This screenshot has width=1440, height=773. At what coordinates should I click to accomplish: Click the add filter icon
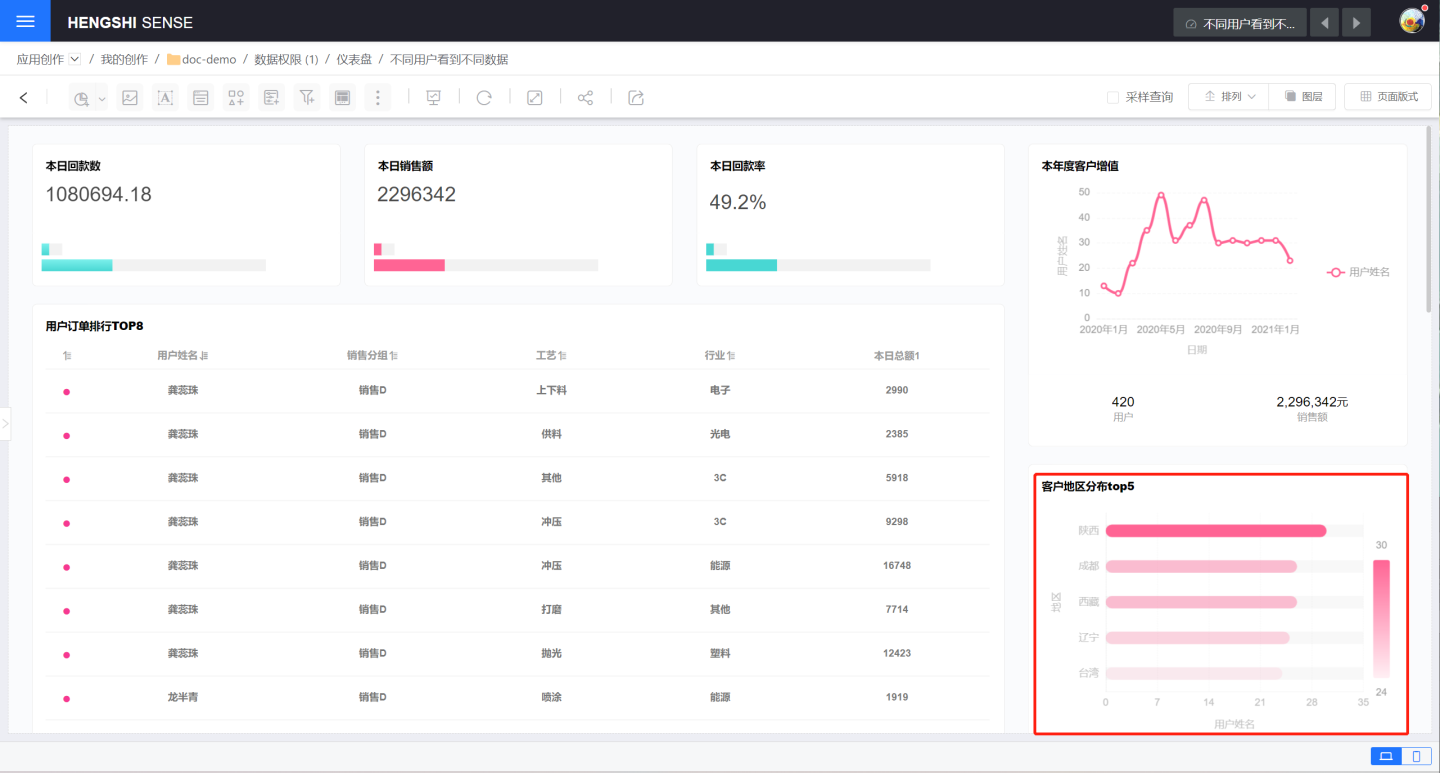(307, 97)
